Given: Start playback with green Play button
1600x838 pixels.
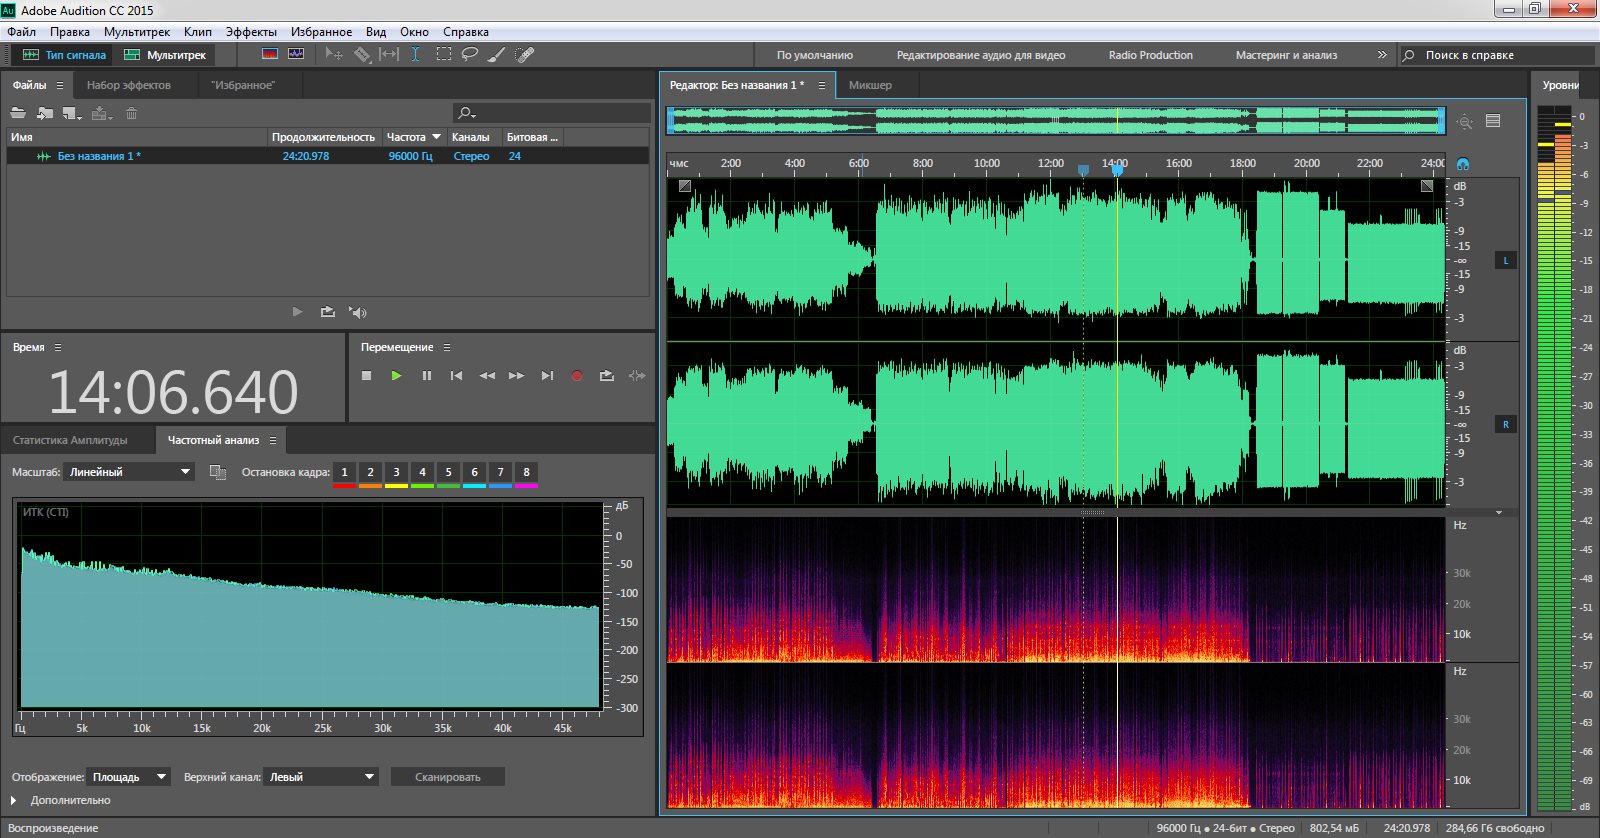Looking at the screenshot, I should [396, 376].
